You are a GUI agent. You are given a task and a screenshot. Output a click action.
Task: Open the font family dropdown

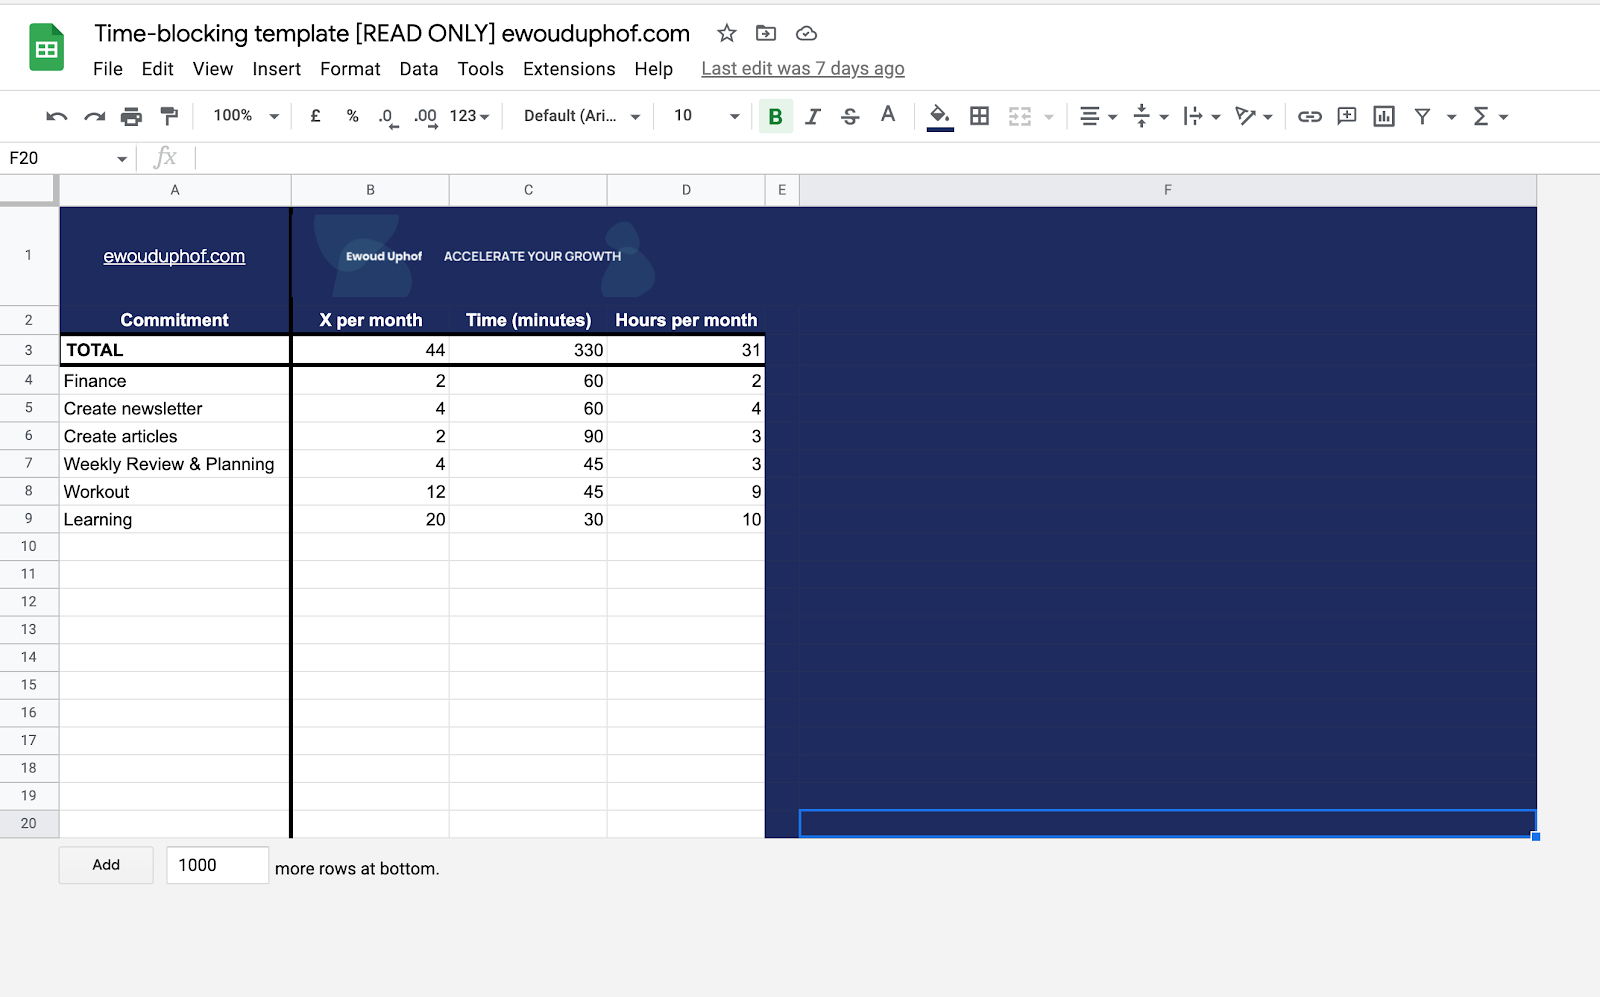click(582, 116)
